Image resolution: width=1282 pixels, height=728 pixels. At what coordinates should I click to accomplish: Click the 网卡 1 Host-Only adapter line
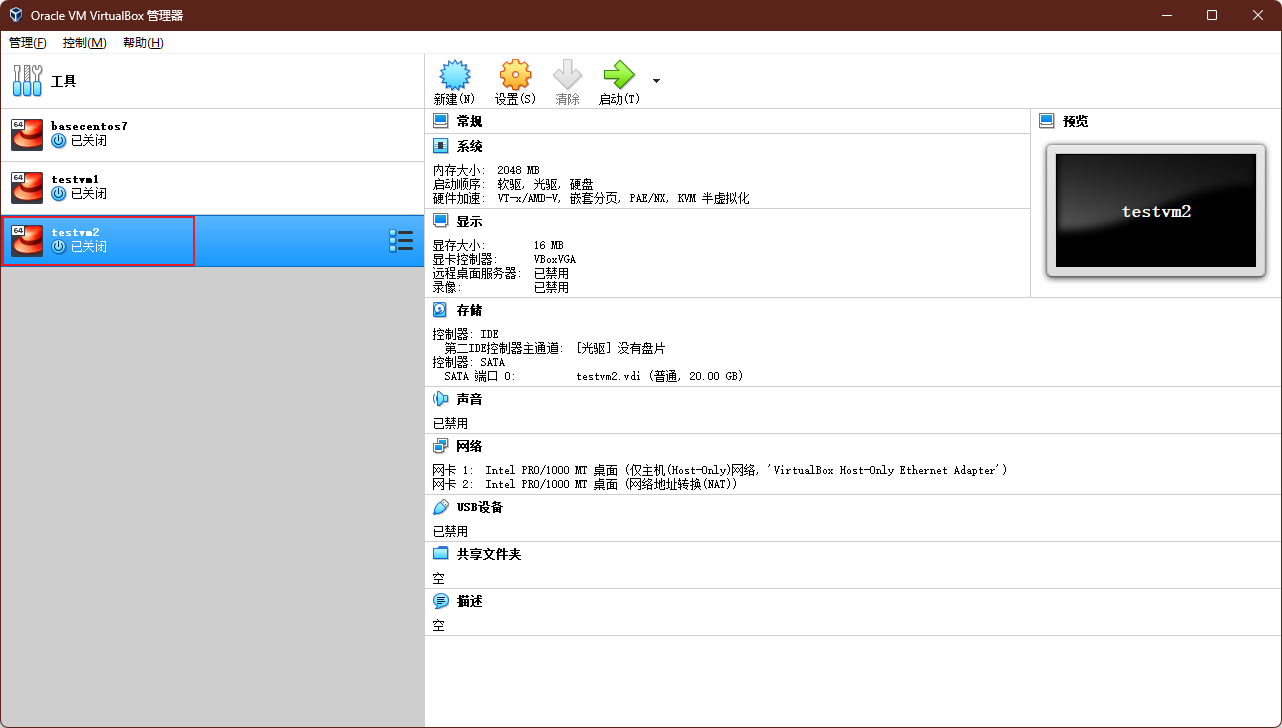click(x=720, y=470)
